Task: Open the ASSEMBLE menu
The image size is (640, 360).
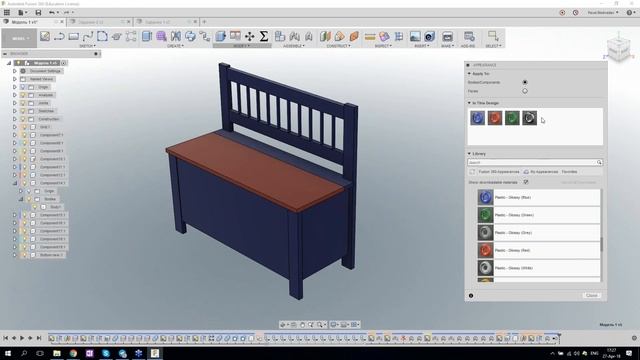Action: pos(293,46)
